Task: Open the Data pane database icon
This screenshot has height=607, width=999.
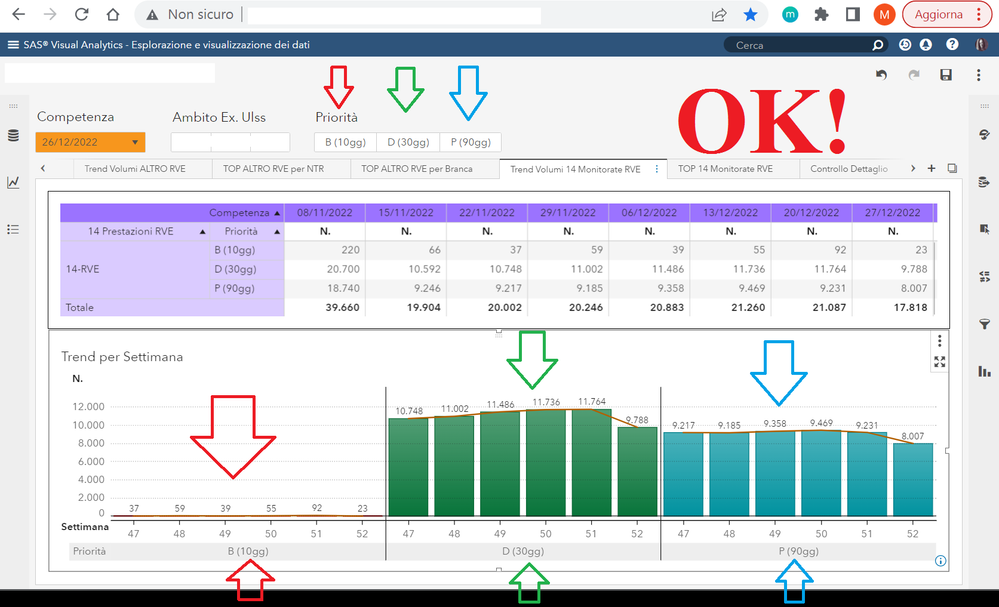Action: pos(13,136)
